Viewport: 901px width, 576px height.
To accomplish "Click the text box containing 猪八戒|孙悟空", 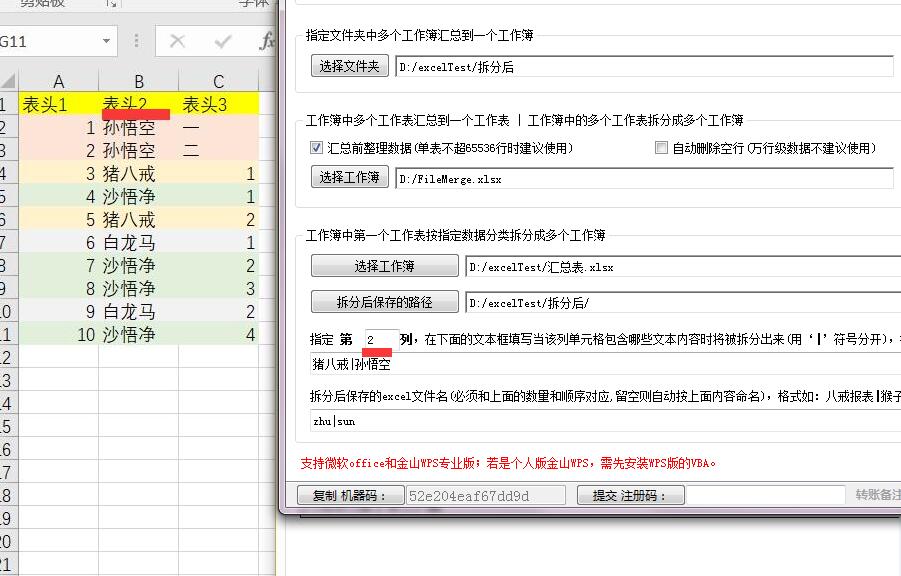I will point(600,364).
